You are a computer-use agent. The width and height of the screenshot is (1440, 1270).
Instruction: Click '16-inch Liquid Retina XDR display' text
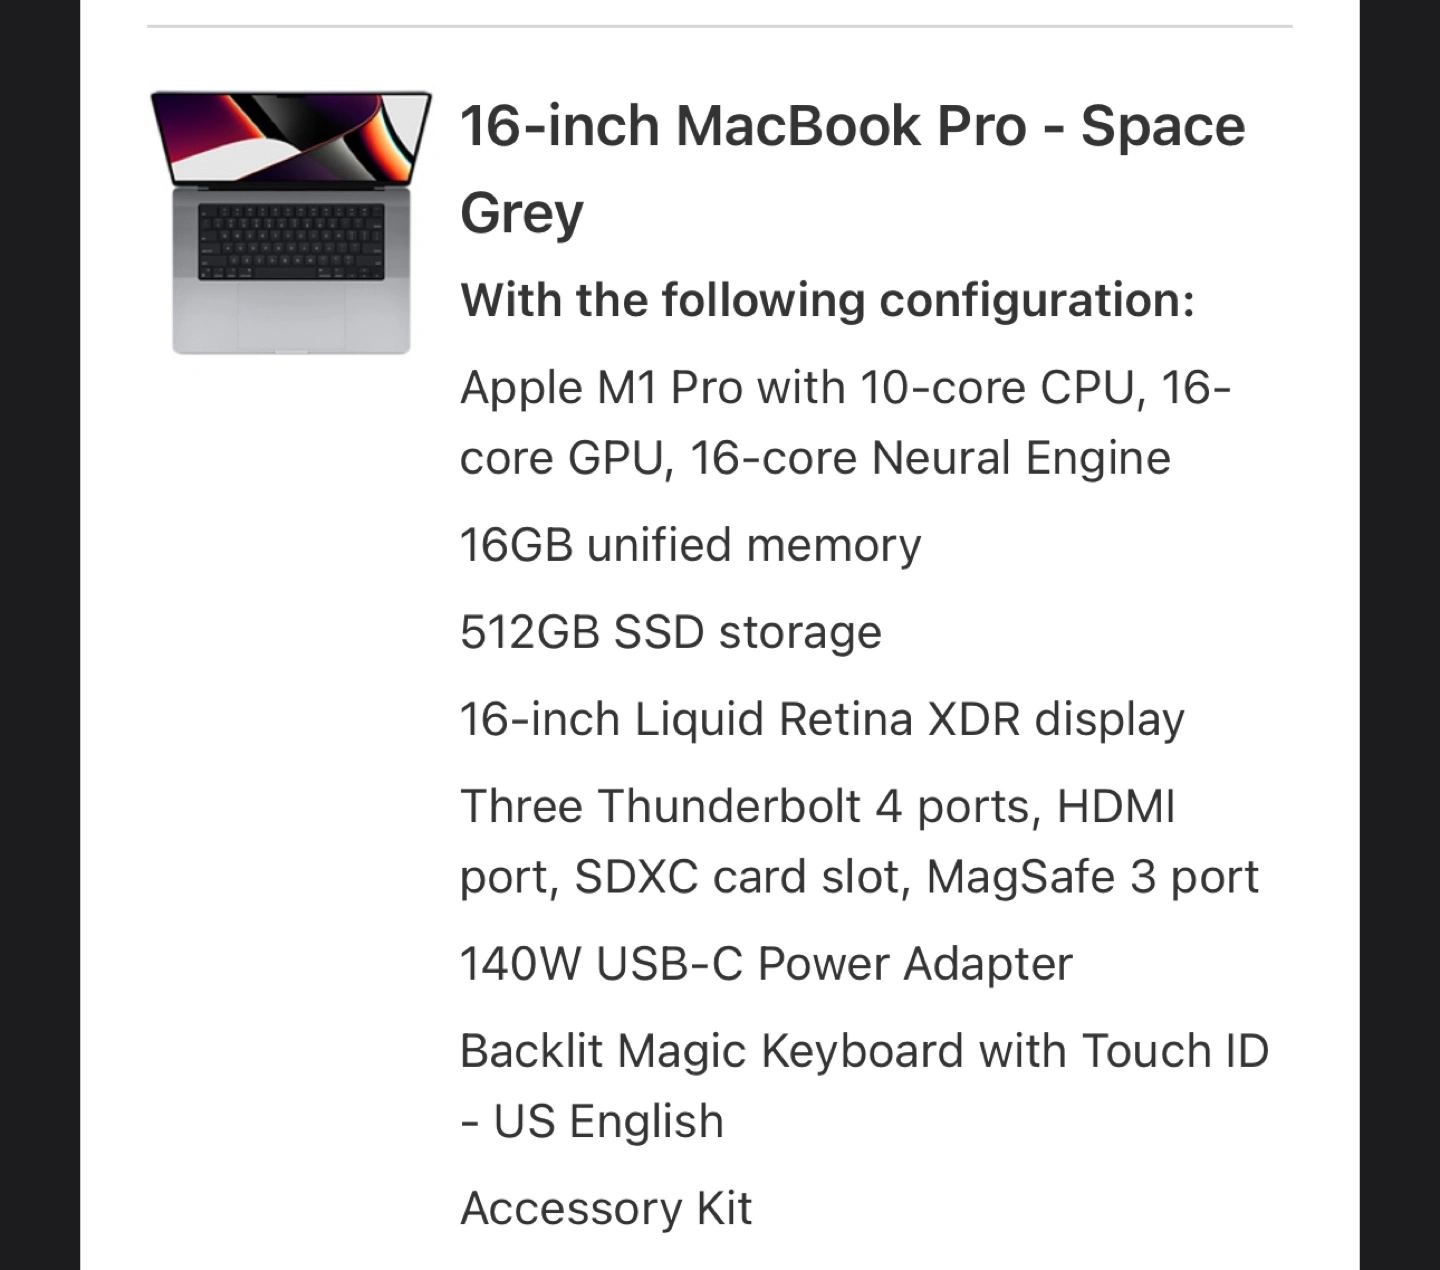[821, 719]
